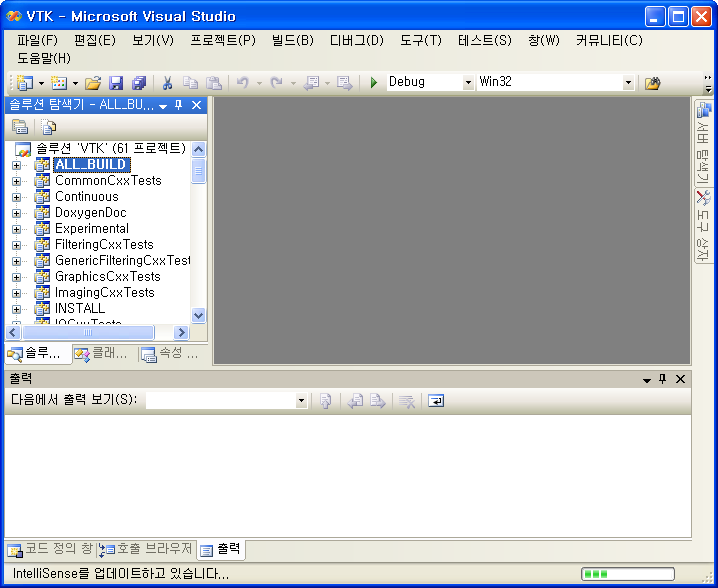This screenshot has height=588, width=718.
Task: Open the 빌드(B) menu
Action: click(x=293, y=40)
